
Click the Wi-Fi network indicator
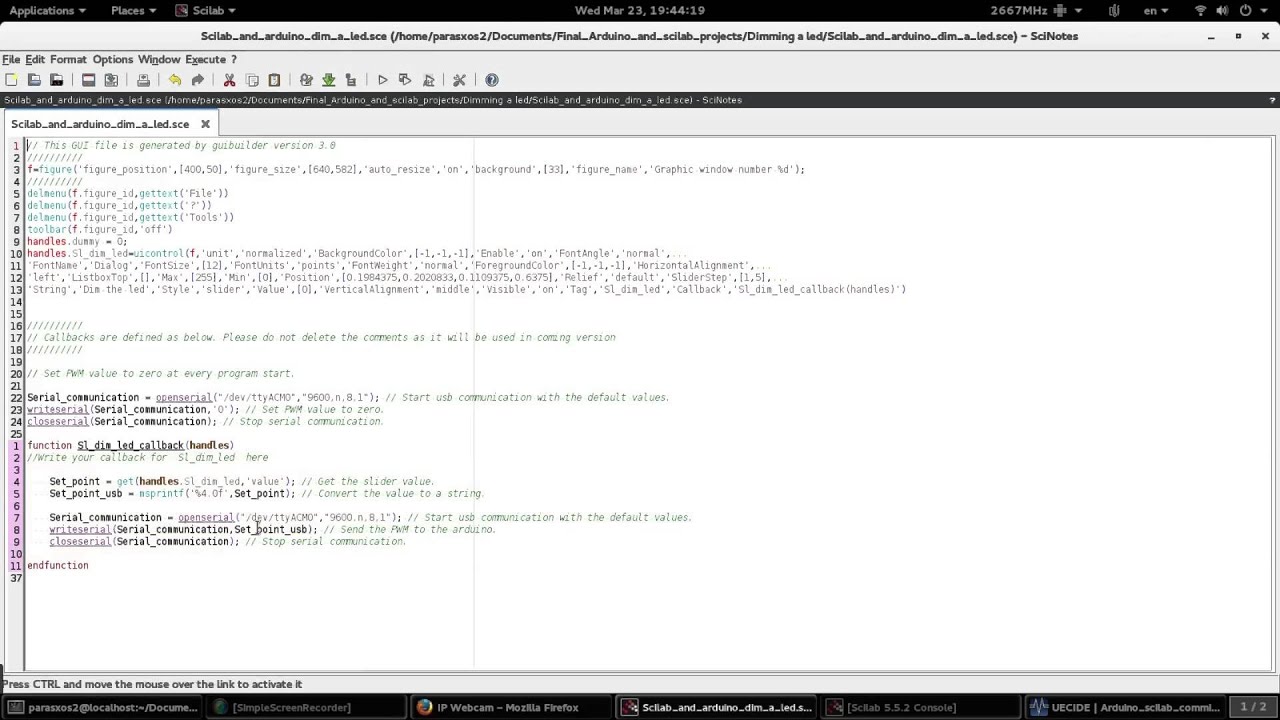[x=1201, y=10]
